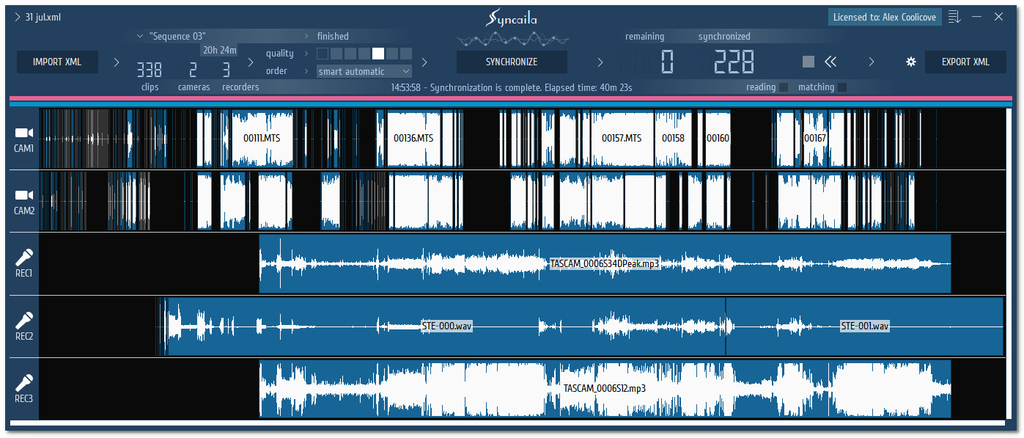
Task: Click the double-arrow rewind icon
Action: click(x=830, y=62)
